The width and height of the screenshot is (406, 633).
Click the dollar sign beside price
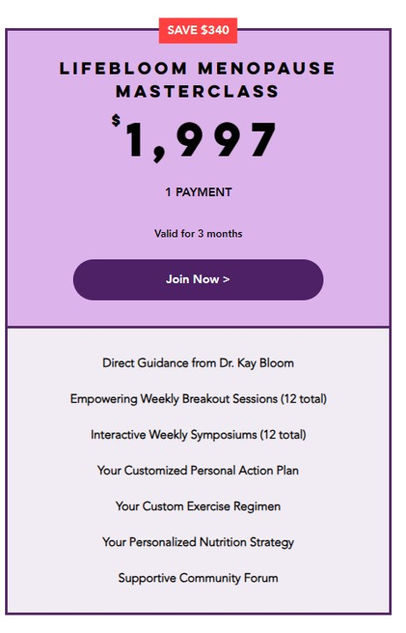click(116, 120)
